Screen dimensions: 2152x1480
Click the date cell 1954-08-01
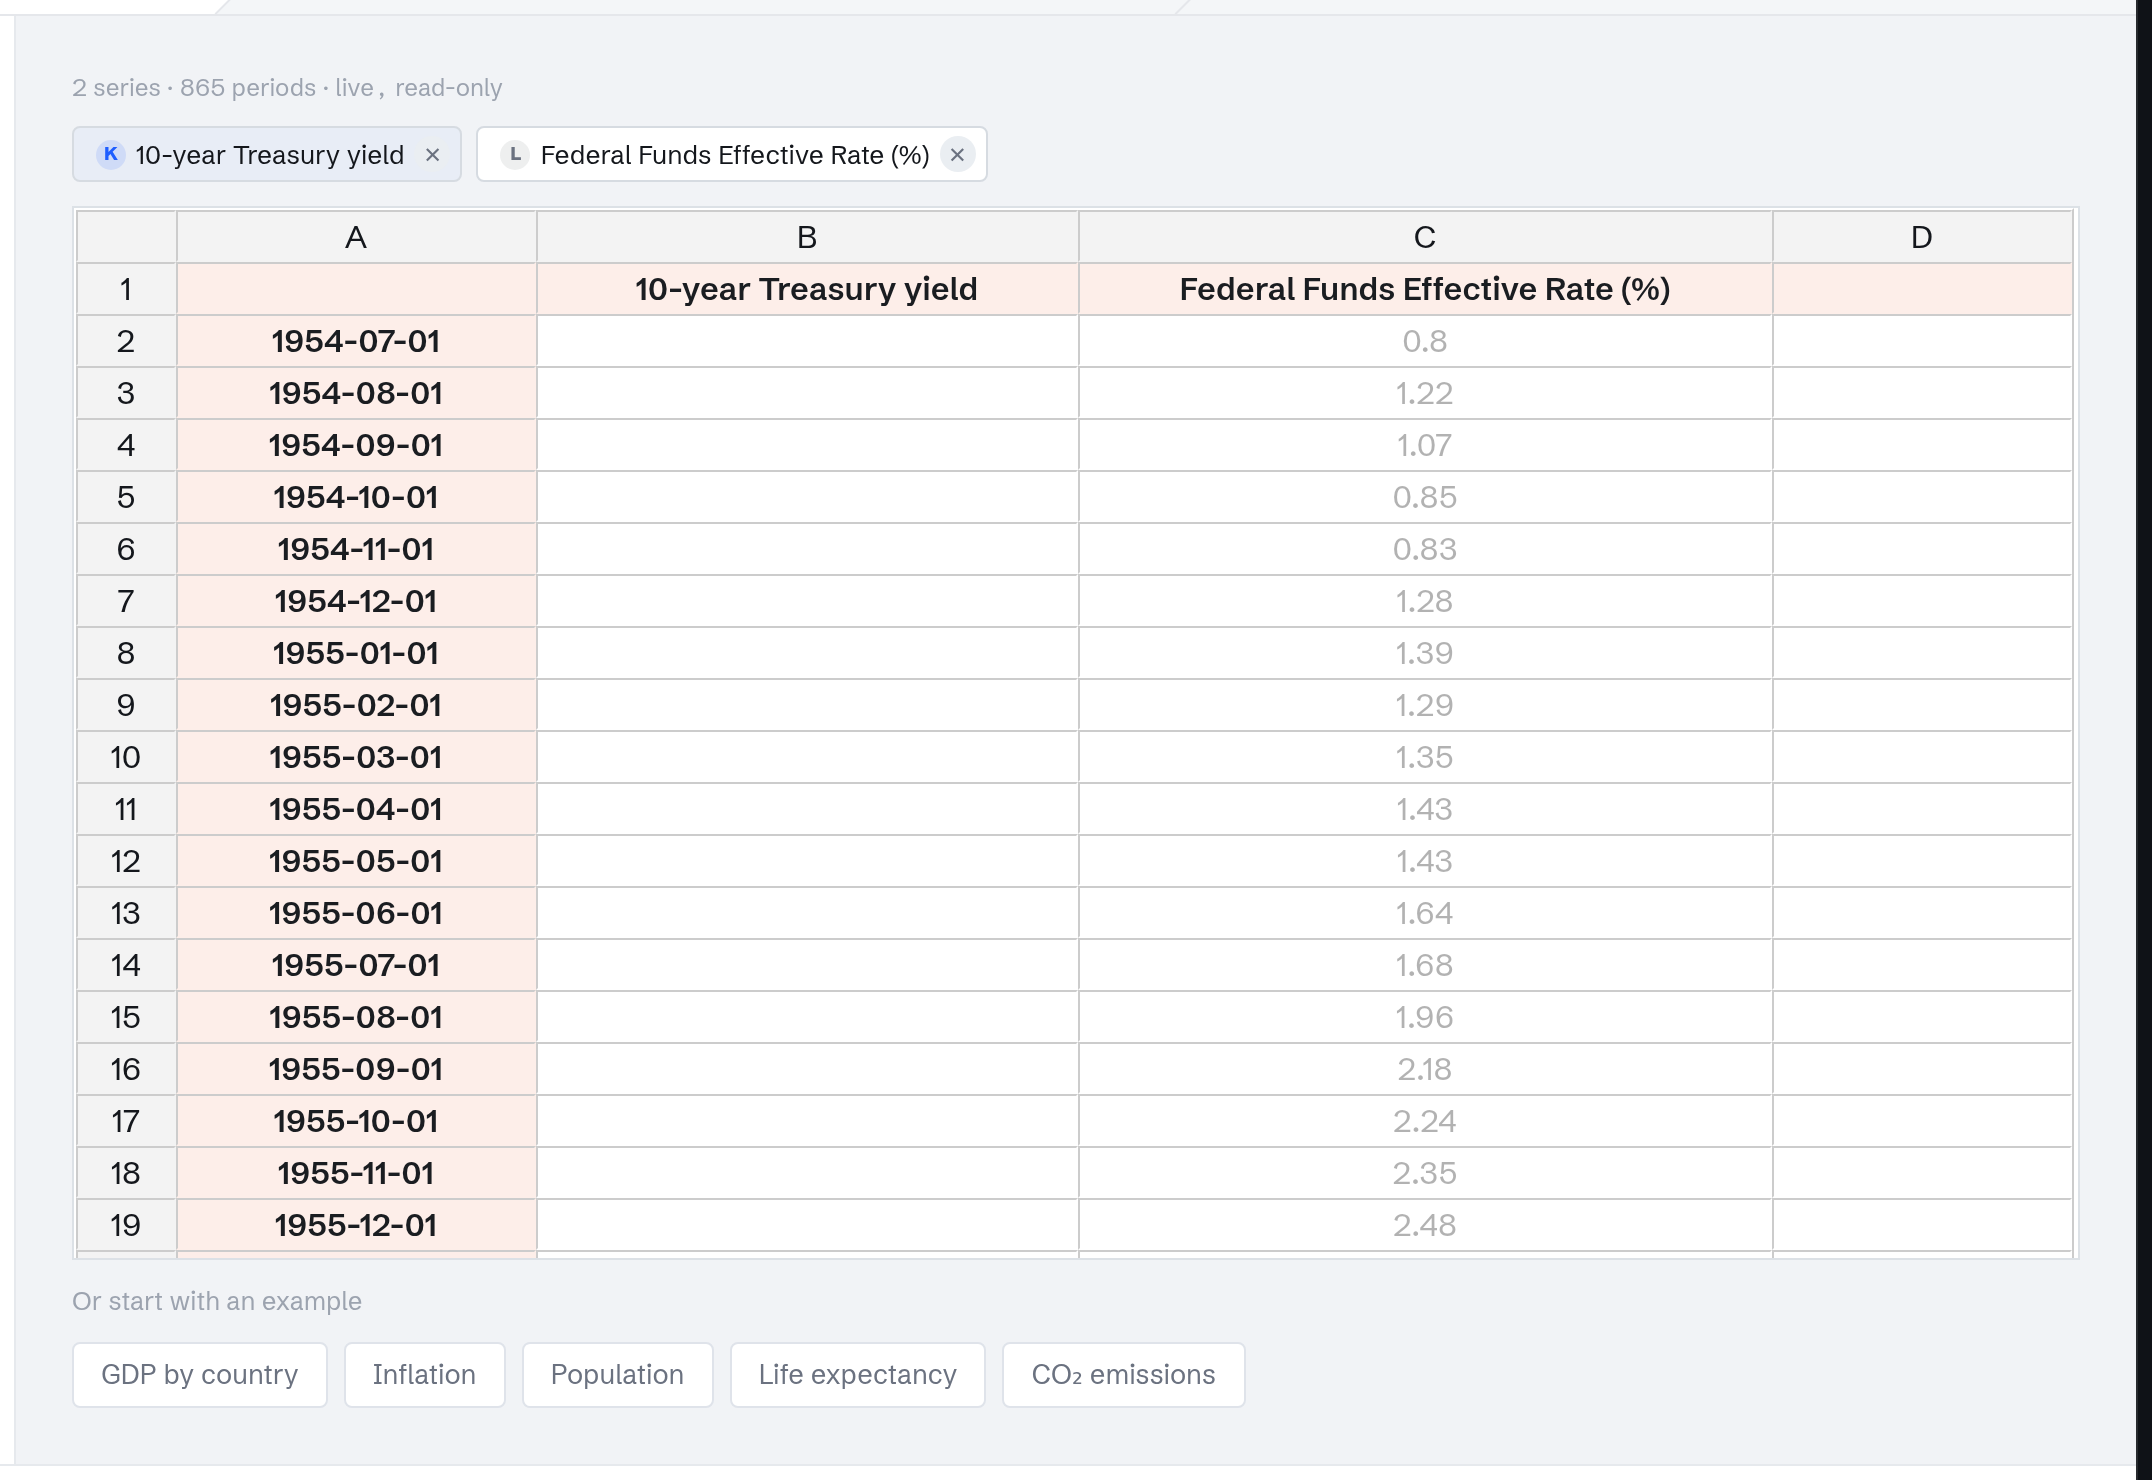pyautogui.click(x=356, y=393)
